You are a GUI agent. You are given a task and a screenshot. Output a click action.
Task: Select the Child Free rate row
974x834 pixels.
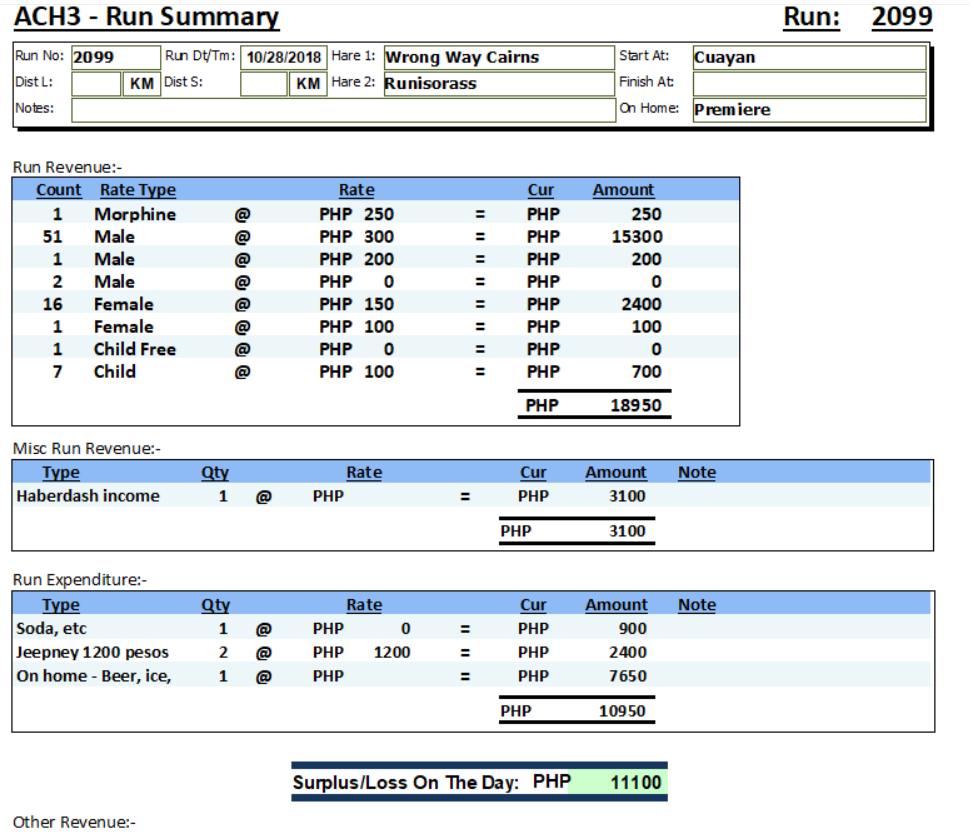point(135,349)
